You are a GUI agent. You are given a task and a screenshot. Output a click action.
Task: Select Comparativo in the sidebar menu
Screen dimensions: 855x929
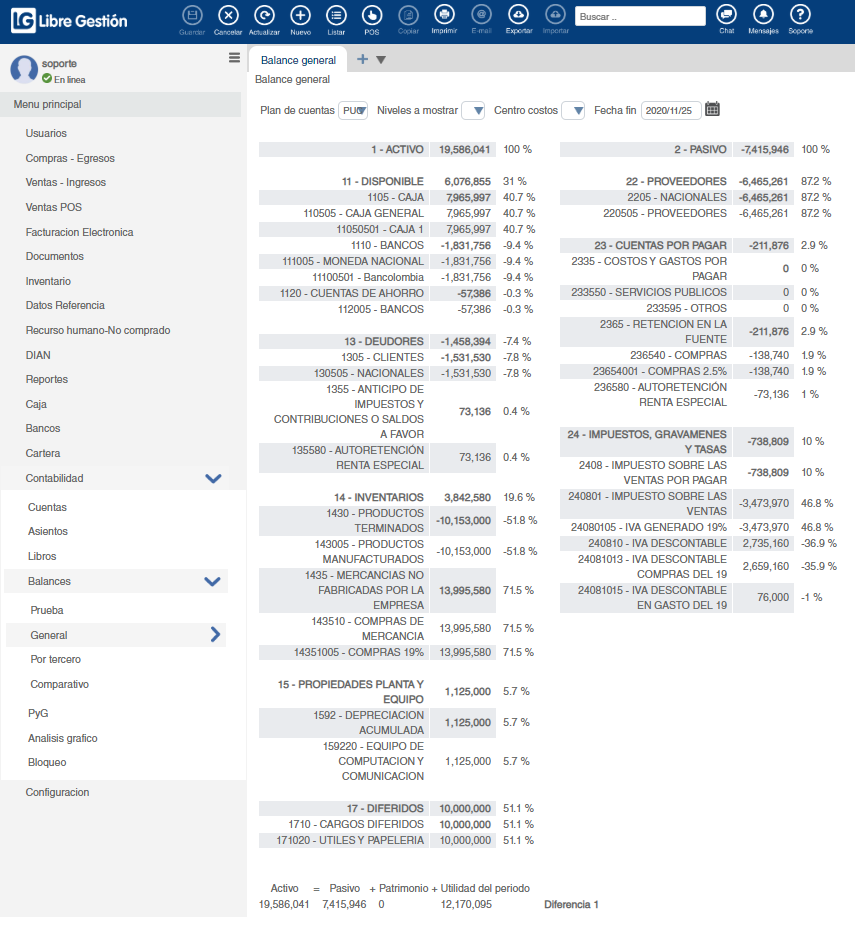tap(60, 684)
